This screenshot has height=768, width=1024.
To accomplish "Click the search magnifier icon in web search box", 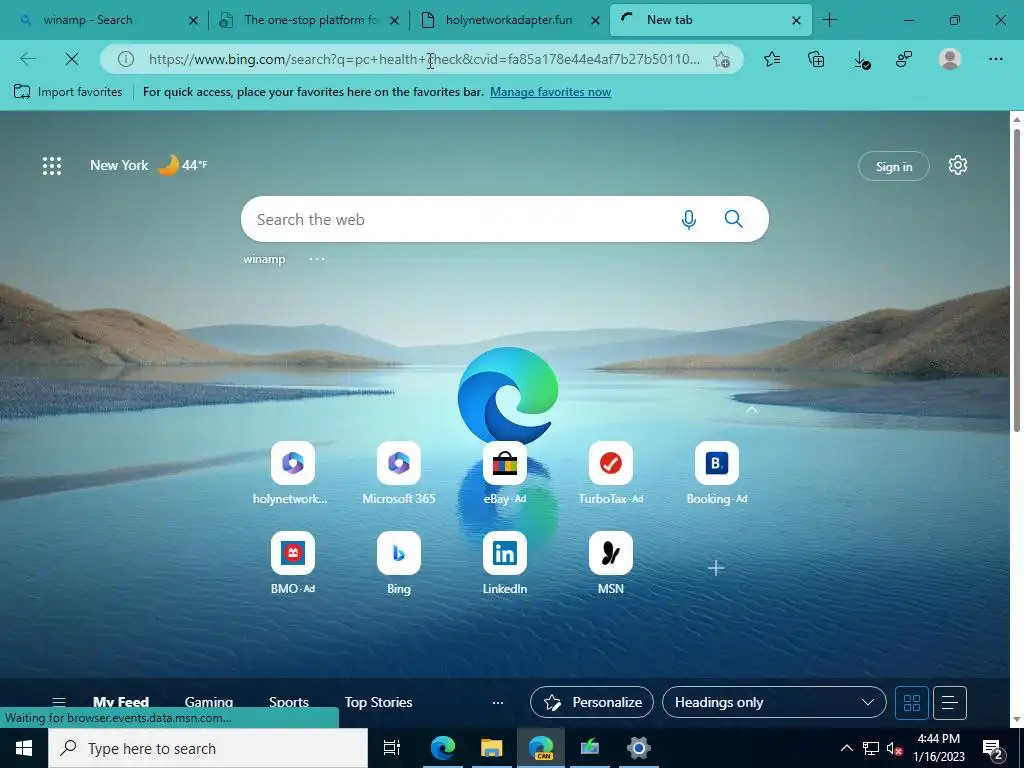I will point(733,219).
